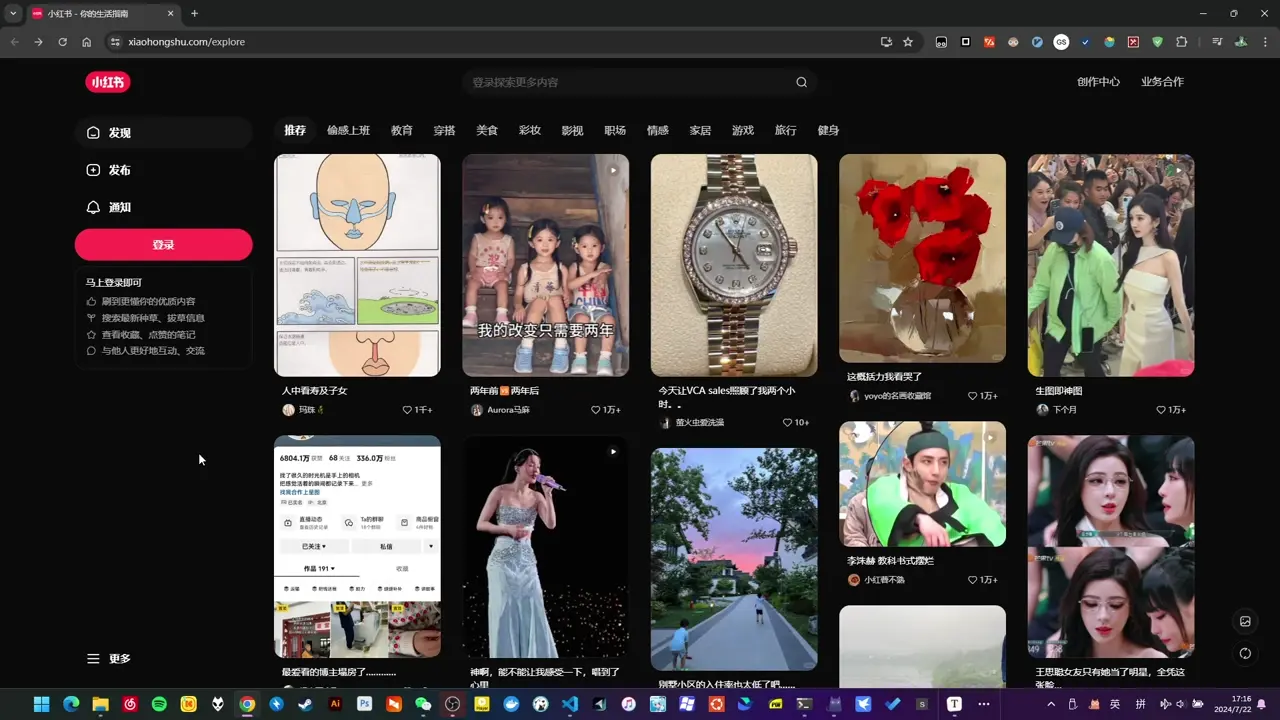Switch to the 美食 category tab
1280x720 pixels.
pos(487,130)
